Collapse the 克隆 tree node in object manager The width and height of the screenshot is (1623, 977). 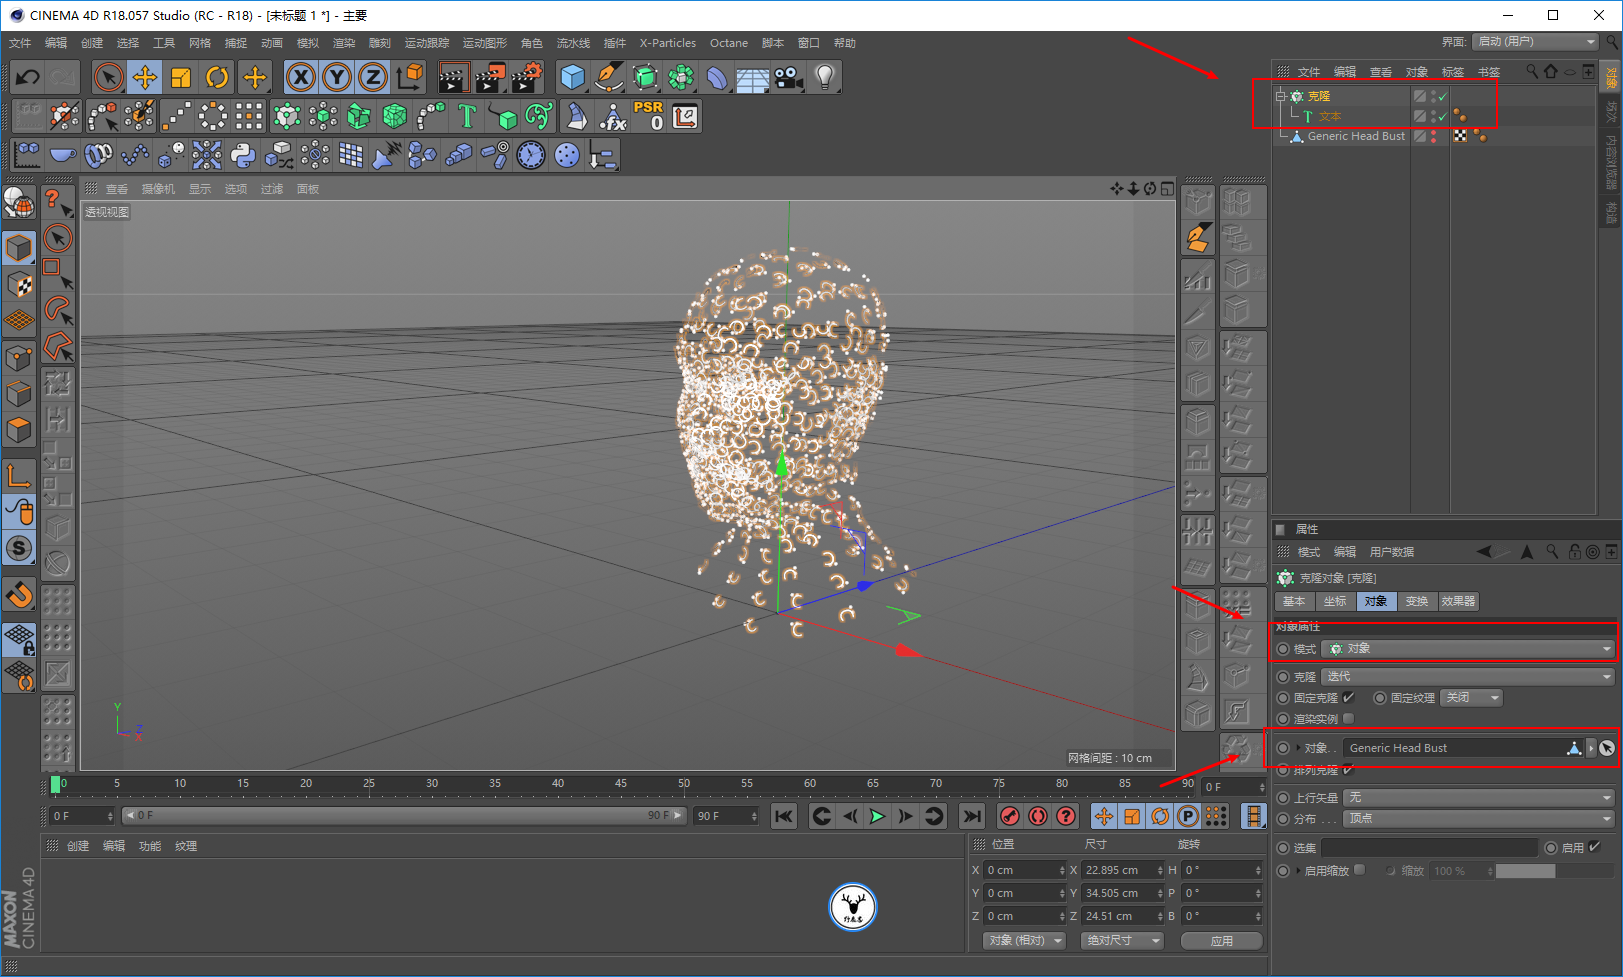tap(1280, 96)
